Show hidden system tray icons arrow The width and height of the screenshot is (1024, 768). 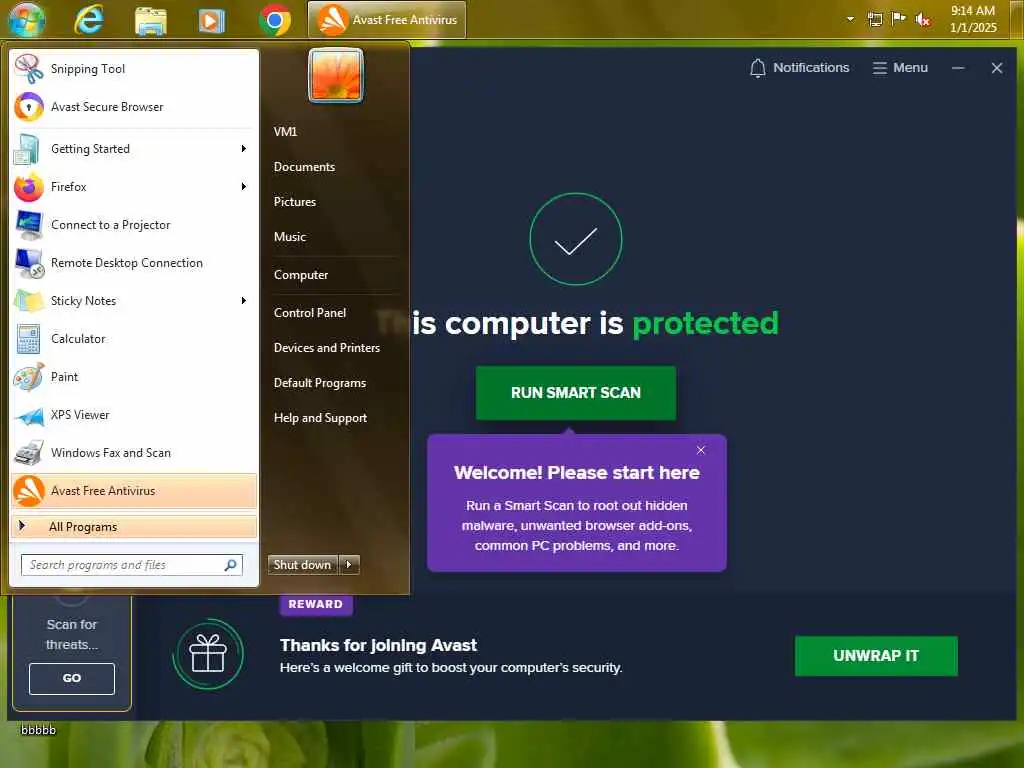tap(850, 19)
